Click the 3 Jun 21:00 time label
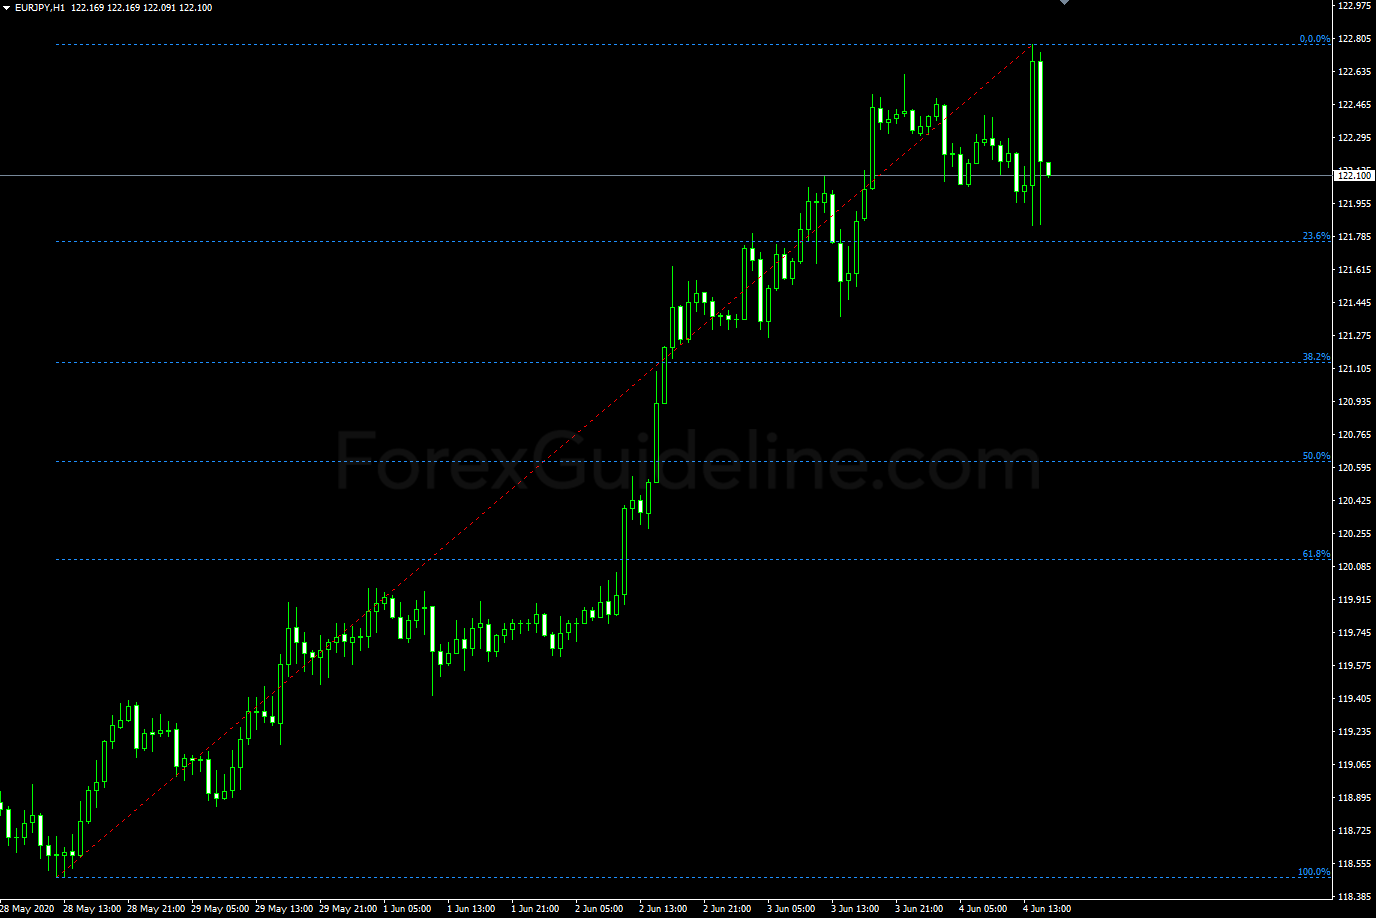 click(919, 909)
